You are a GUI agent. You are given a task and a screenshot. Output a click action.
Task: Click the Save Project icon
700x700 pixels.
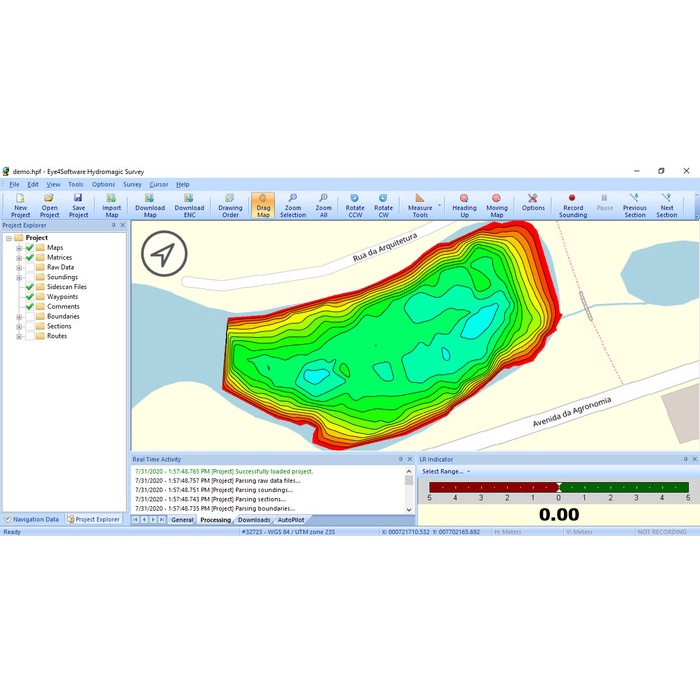(x=79, y=205)
